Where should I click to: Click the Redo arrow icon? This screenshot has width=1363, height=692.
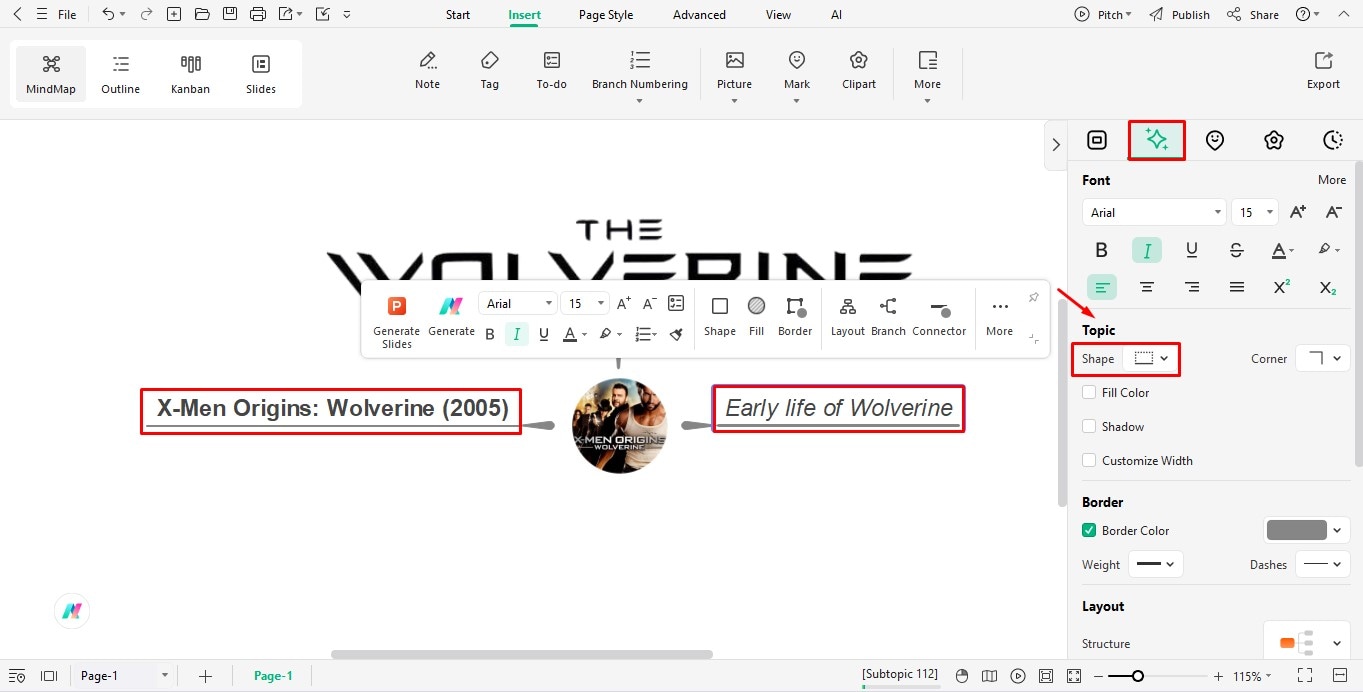(146, 14)
